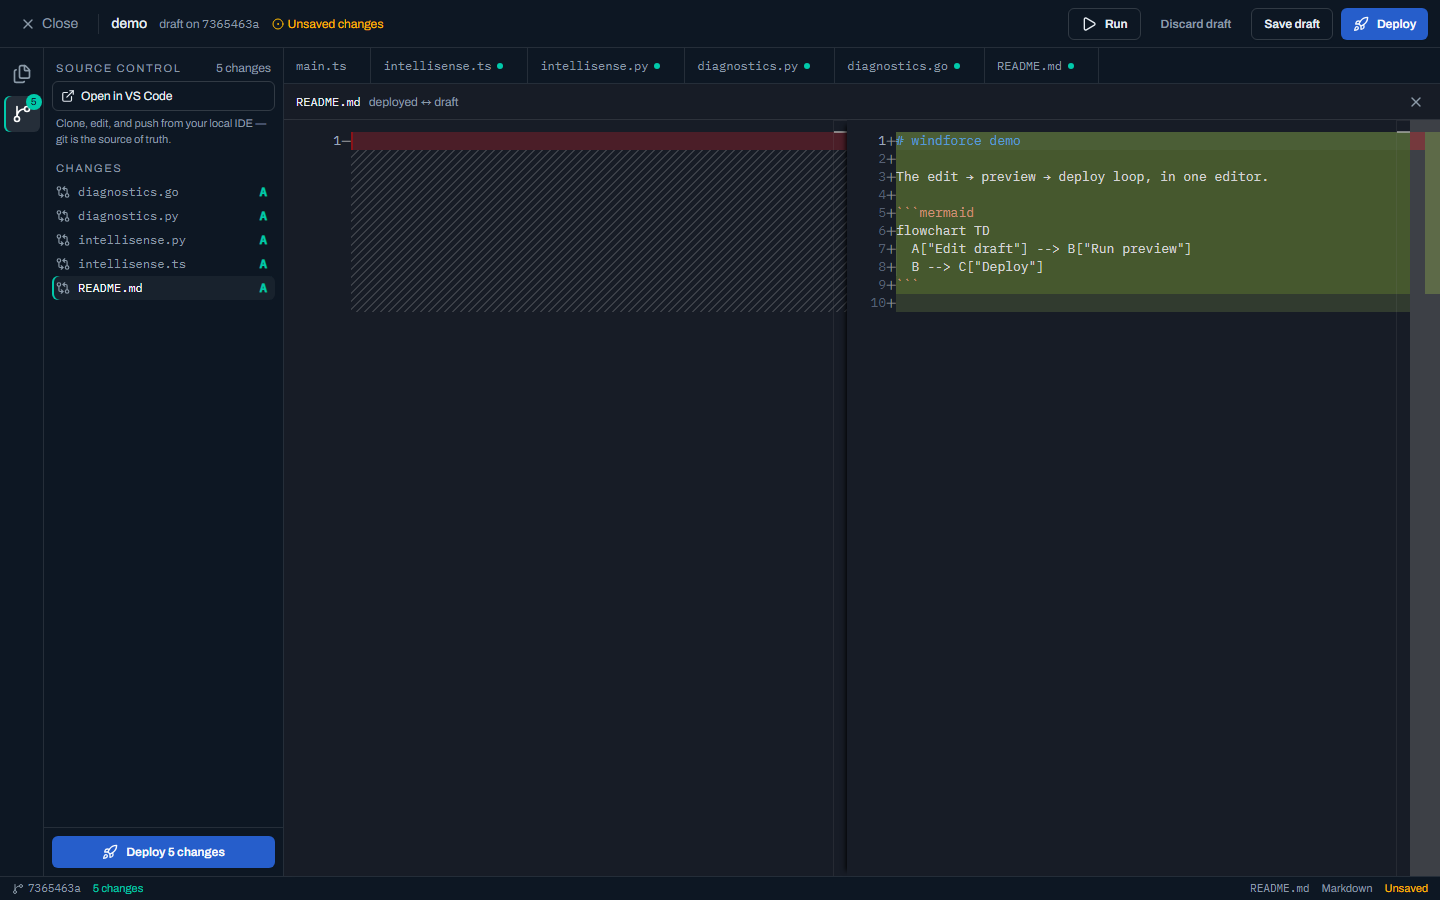Click the unsaved dot on the diagnostics.go tab

coord(957,66)
